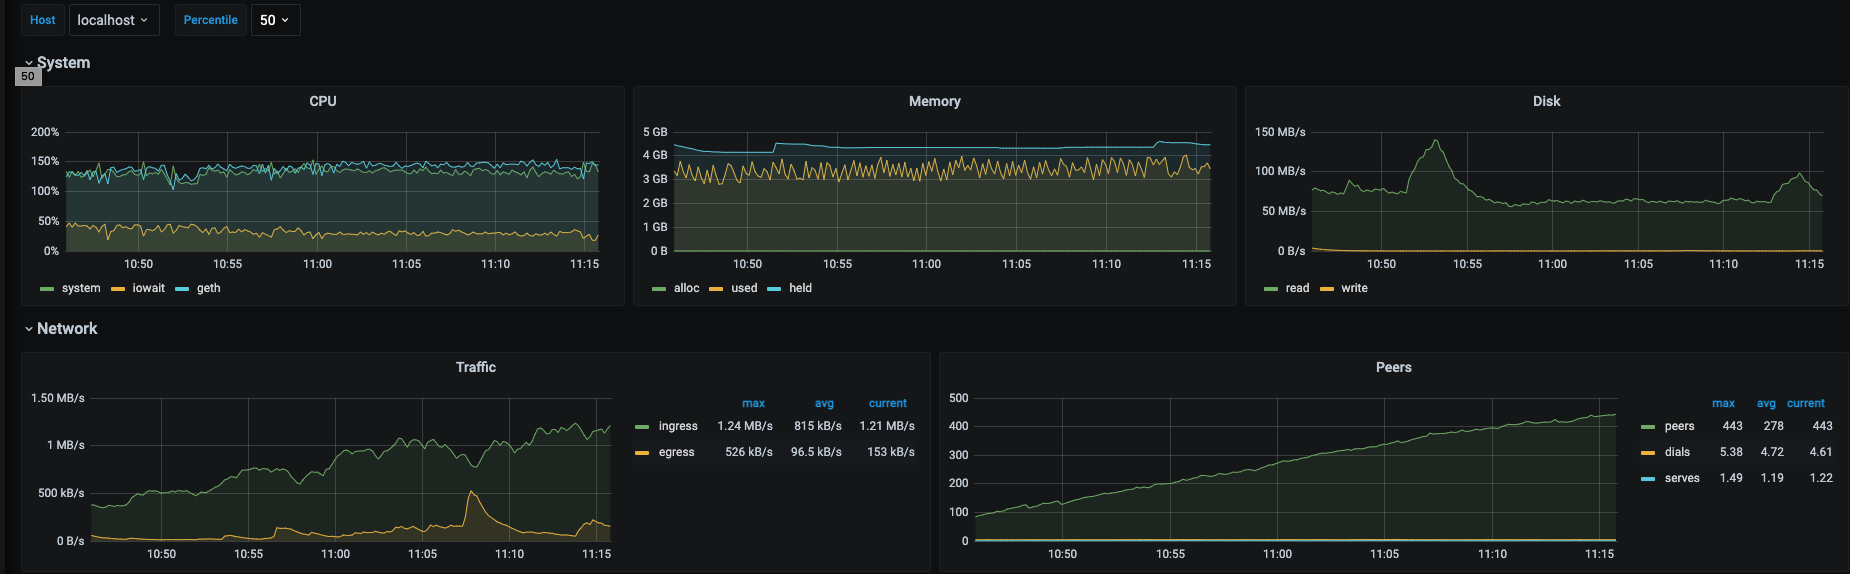1850x574 pixels.
Task: Toggle the peers series in Peers legend
Action: pyautogui.click(x=1680, y=426)
